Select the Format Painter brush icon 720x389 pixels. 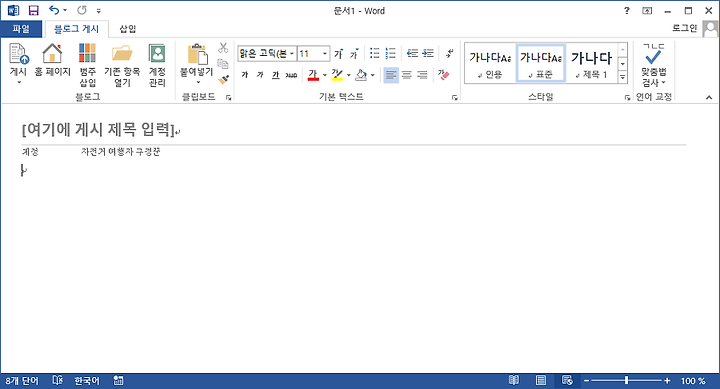pos(223,79)
